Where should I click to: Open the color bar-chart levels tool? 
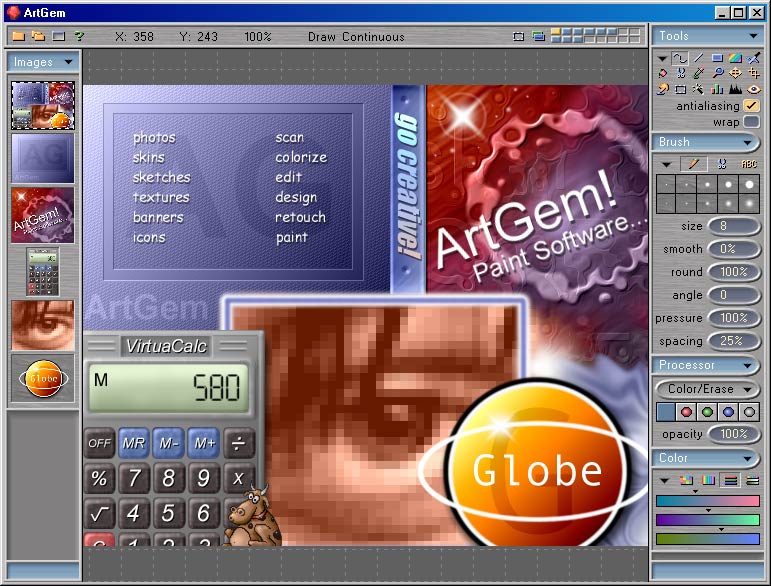click(x=717, y=89)
